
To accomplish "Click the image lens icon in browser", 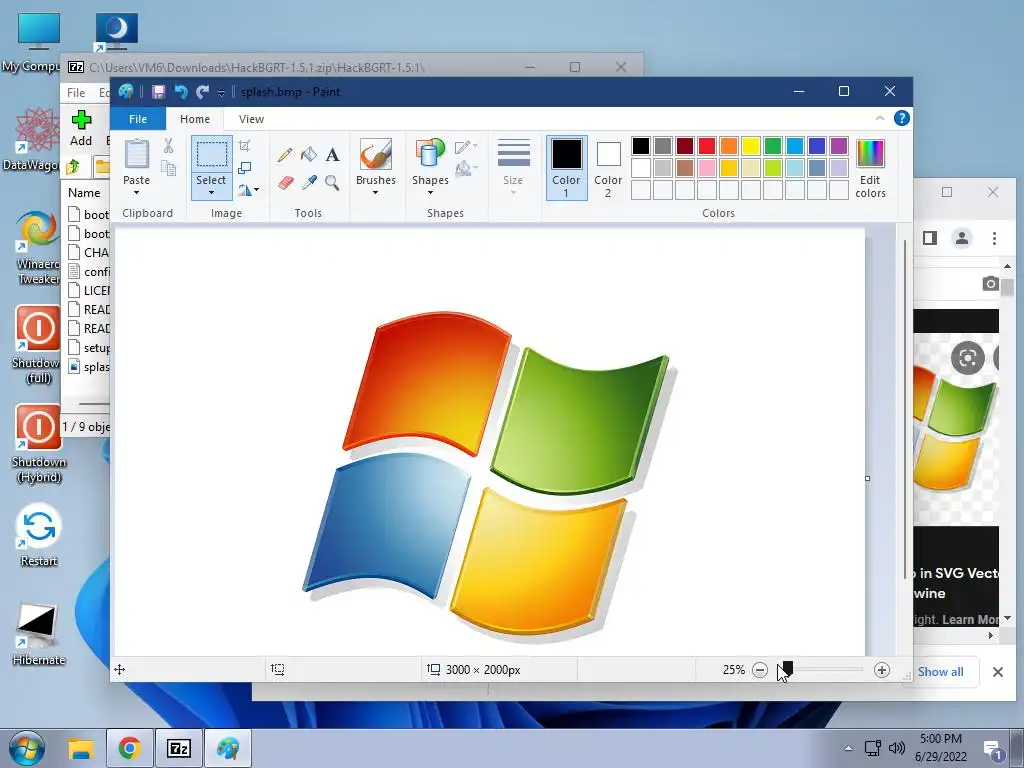I will (967, 357).
